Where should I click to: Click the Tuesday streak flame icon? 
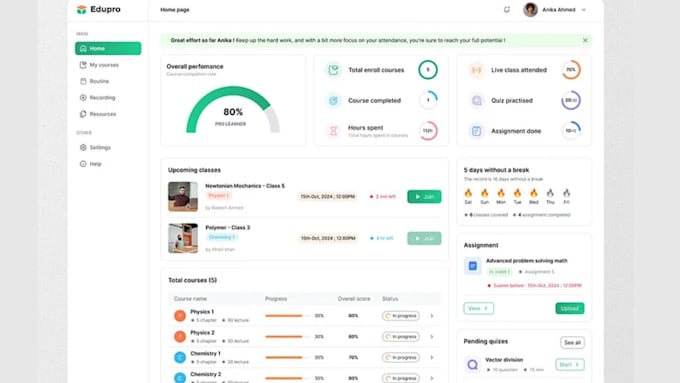517,193
